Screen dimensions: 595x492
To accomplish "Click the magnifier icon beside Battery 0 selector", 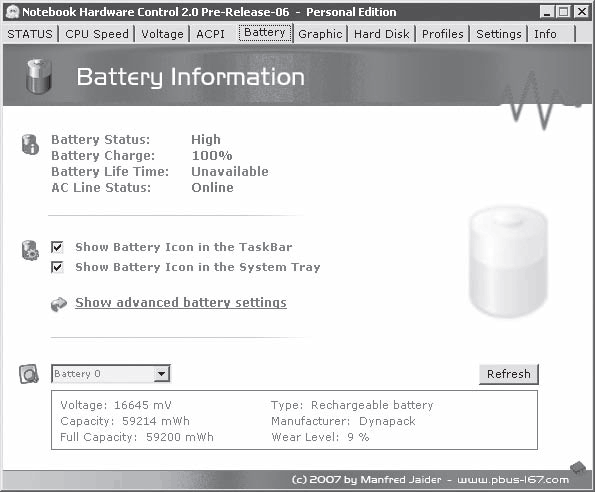I will tap(29, 374).
